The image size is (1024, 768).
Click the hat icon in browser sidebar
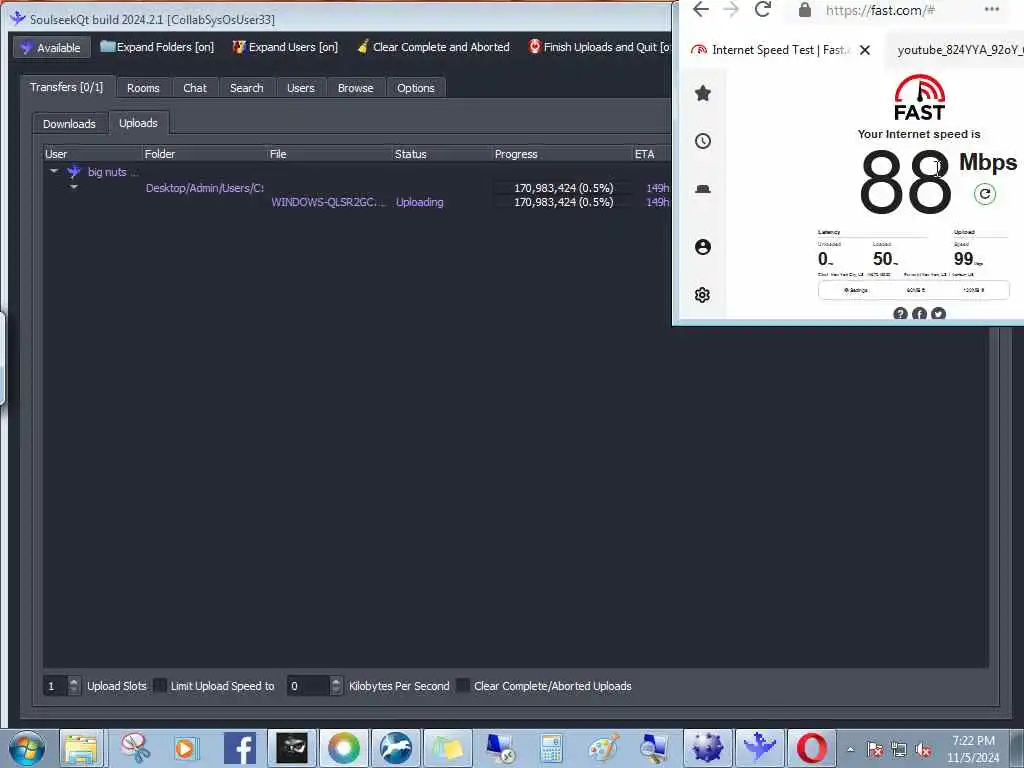[x=703, y=189]
